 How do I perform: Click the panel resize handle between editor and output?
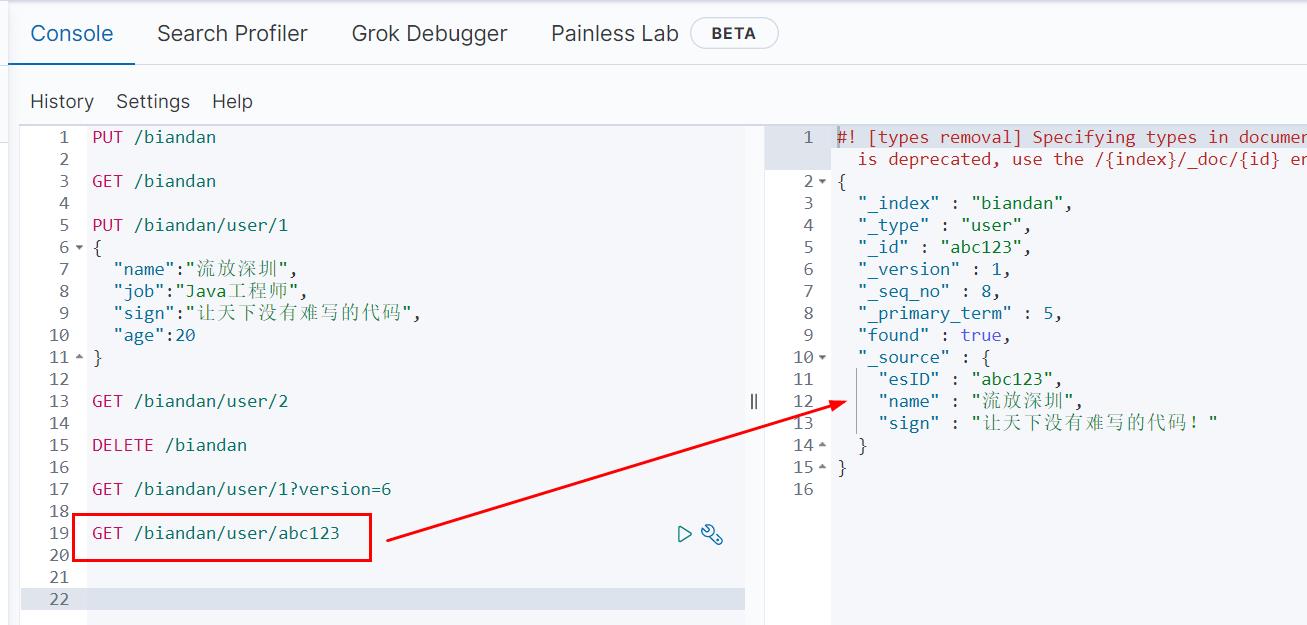(x=754, y=401)
